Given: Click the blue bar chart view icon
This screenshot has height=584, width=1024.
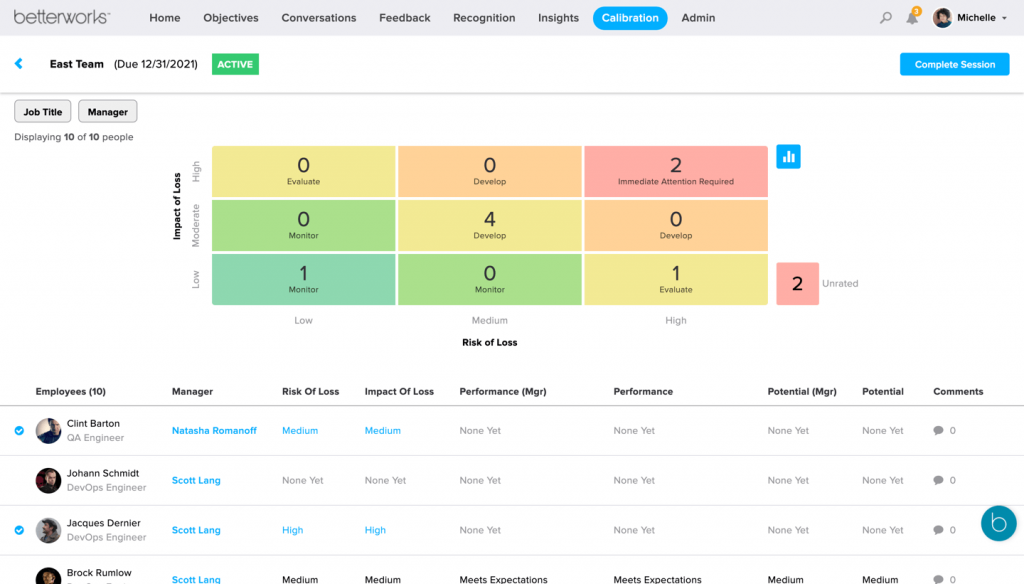Looking at the screenshot, I should [788, 156].
